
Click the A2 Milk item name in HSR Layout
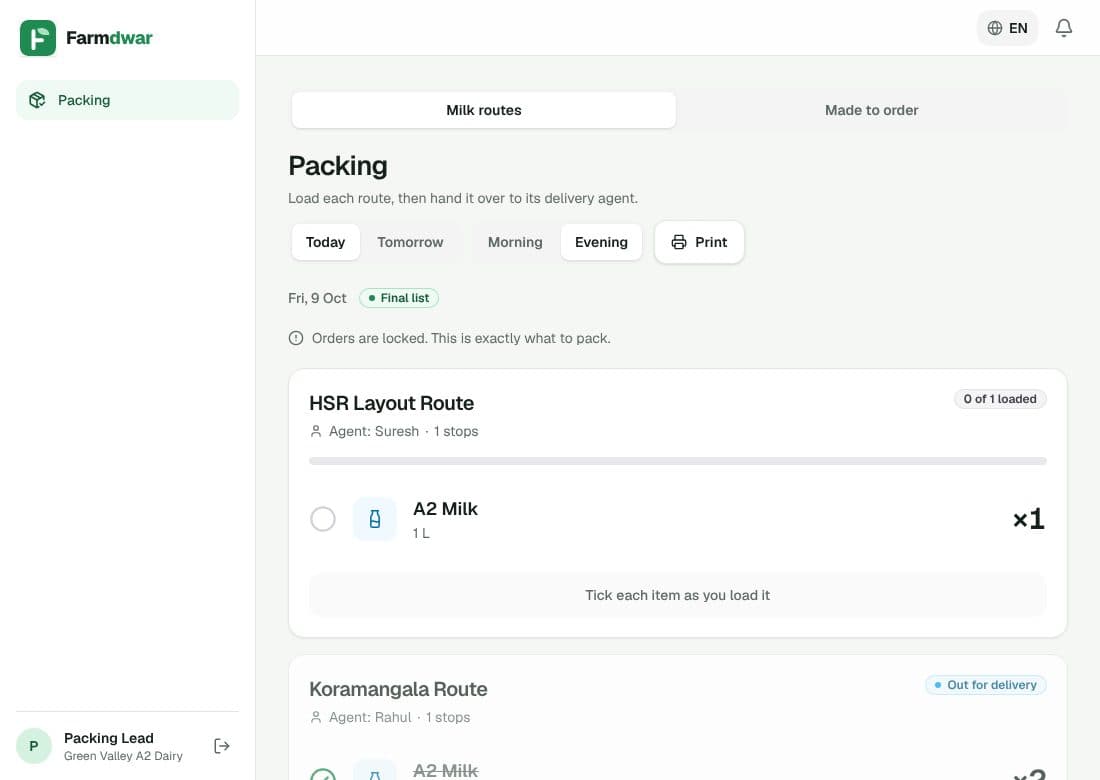[445, 509]
